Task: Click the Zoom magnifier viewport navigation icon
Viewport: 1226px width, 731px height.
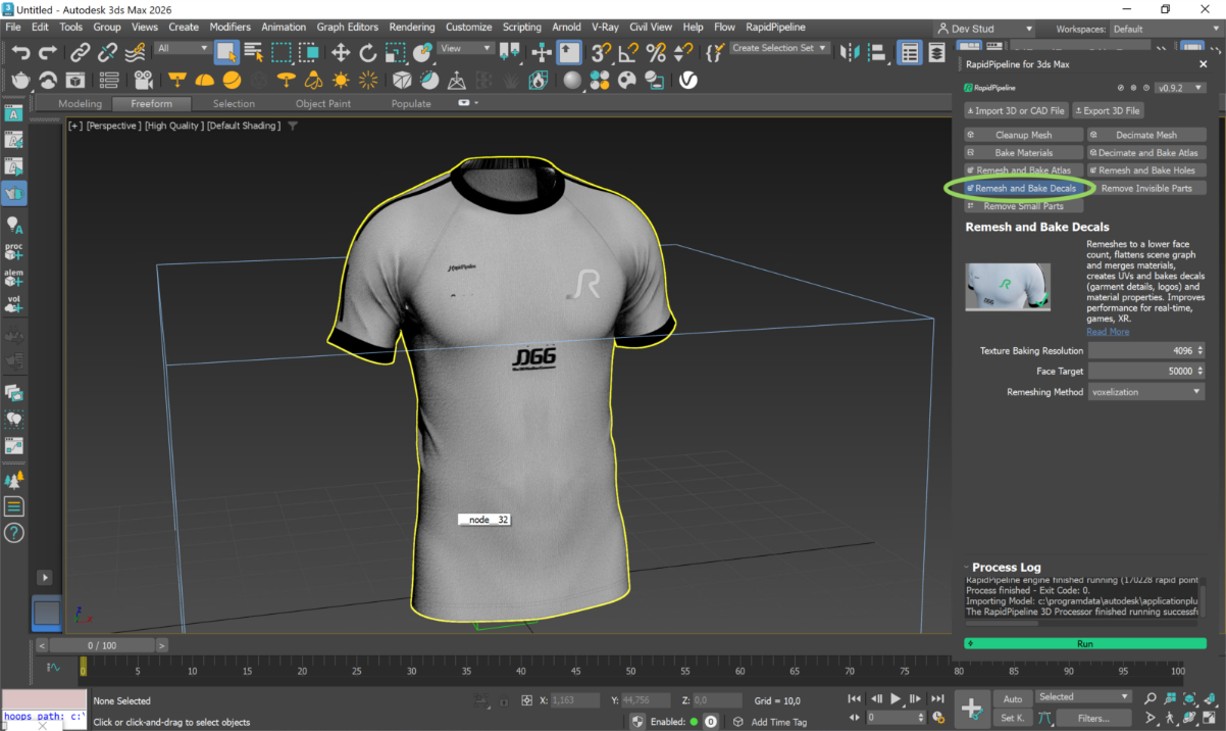Action: (x=1150, y=698)
